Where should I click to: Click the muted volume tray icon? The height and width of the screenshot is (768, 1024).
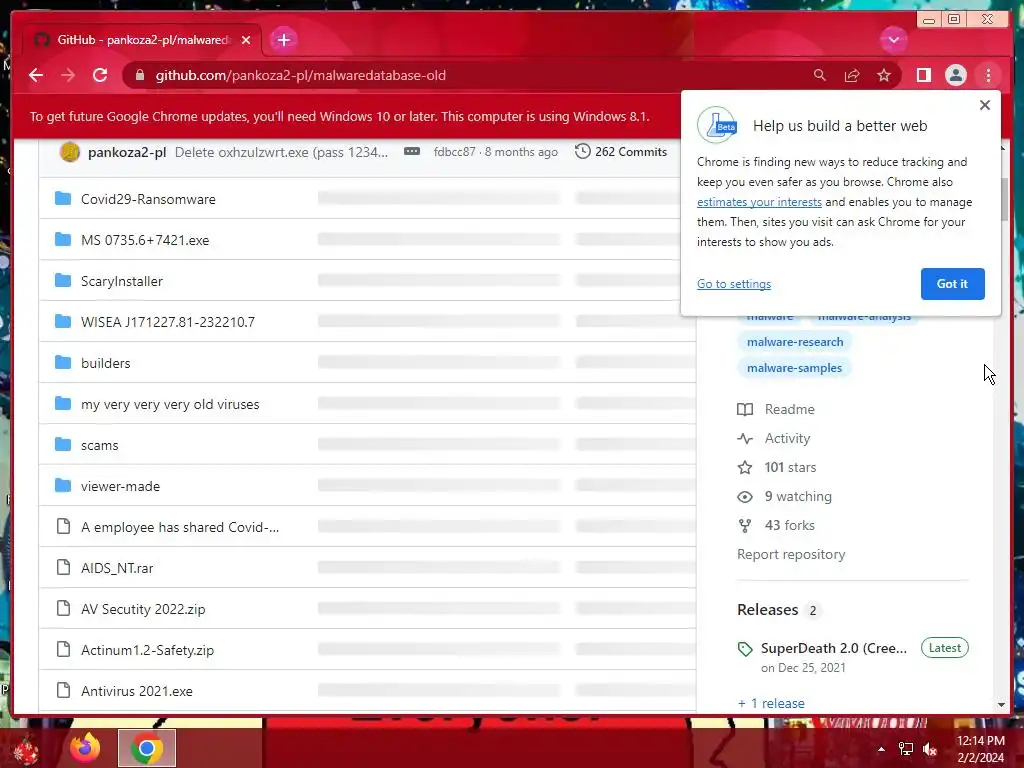click(930, 749)
